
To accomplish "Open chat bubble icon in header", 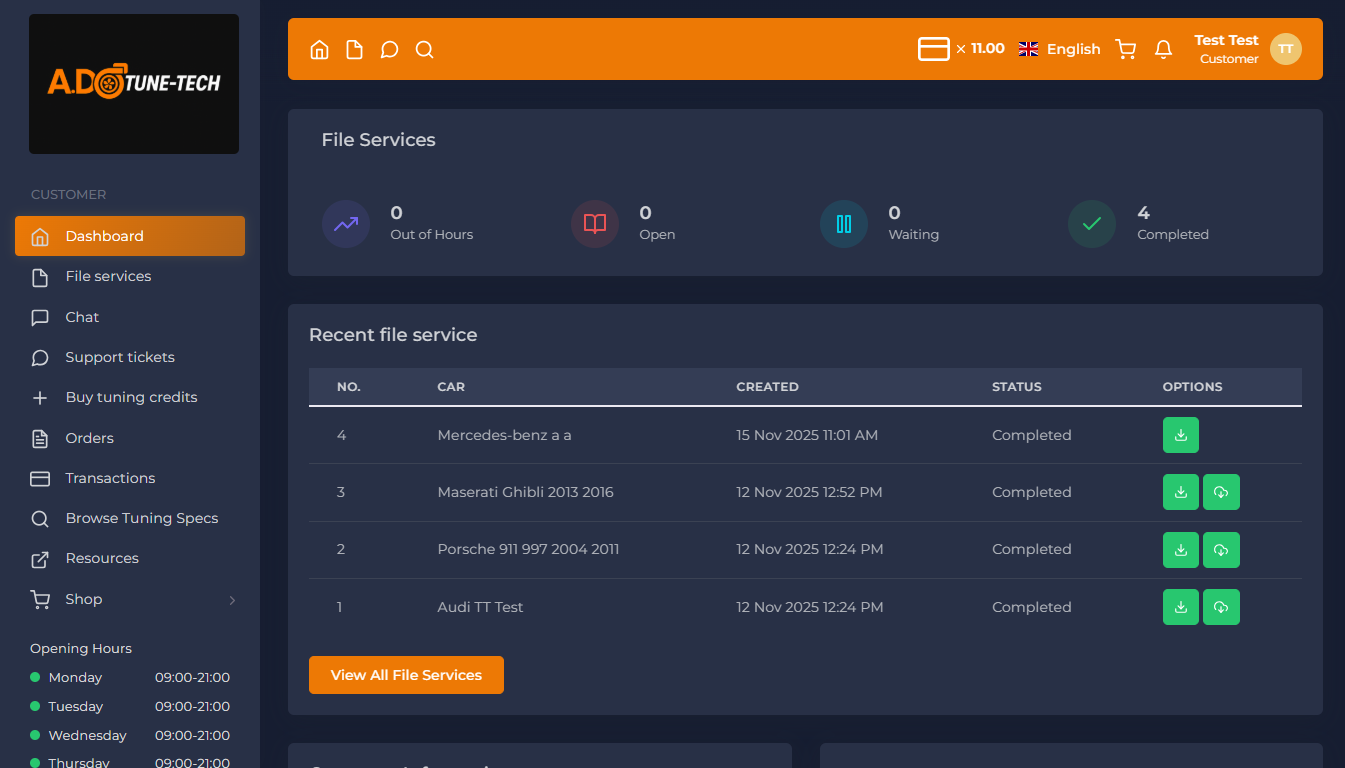I will click(x=389, y=50).
